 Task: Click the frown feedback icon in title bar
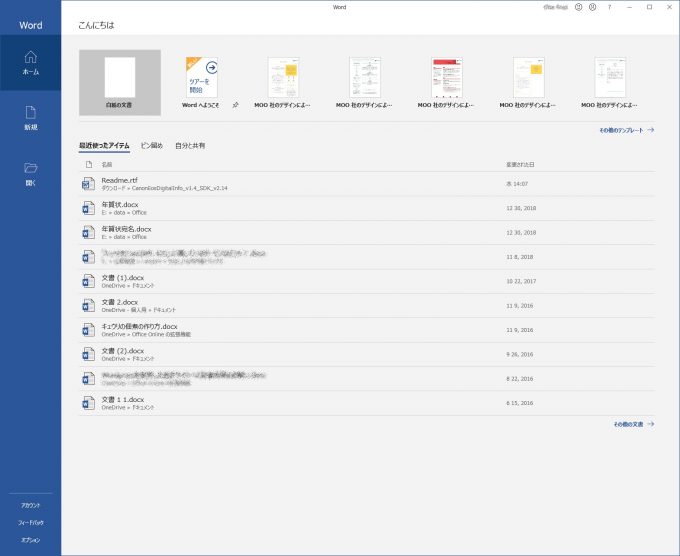pyautogui.click(x=592, y=7)
